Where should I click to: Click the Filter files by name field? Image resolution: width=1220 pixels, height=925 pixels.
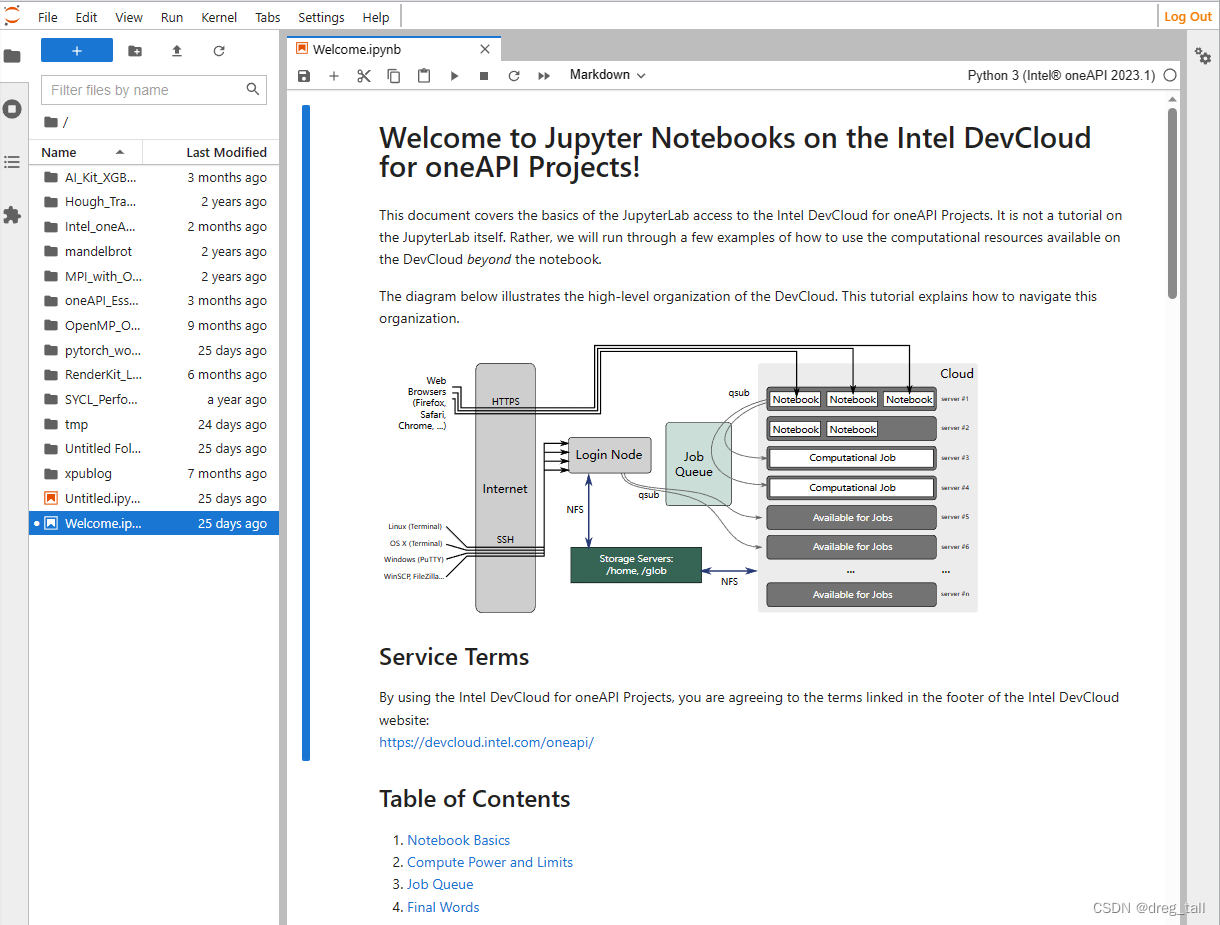(x=154, y=90)
